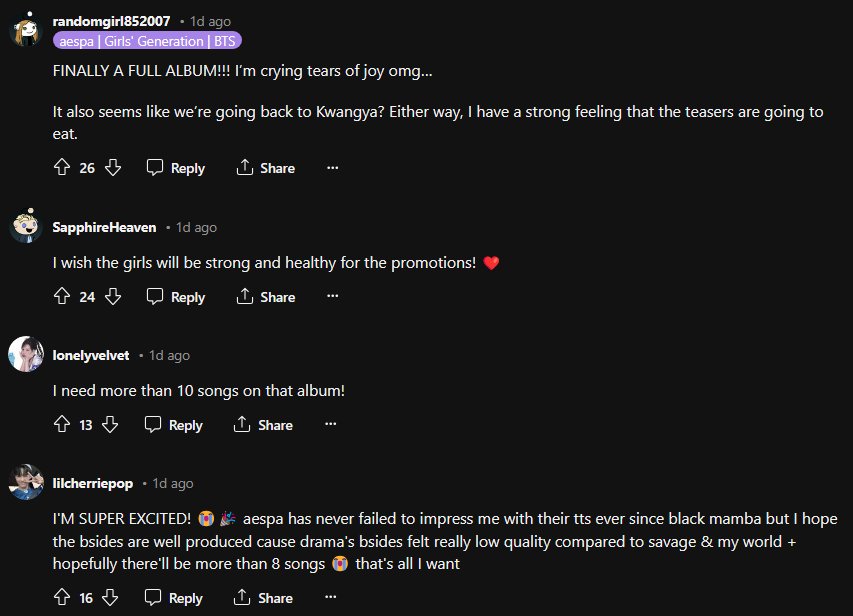Image resolution: width=853 pixels, height=616 pixels.
Task: Click lonelyvelvet's profile avatar
Action: [x=26, y=354]
